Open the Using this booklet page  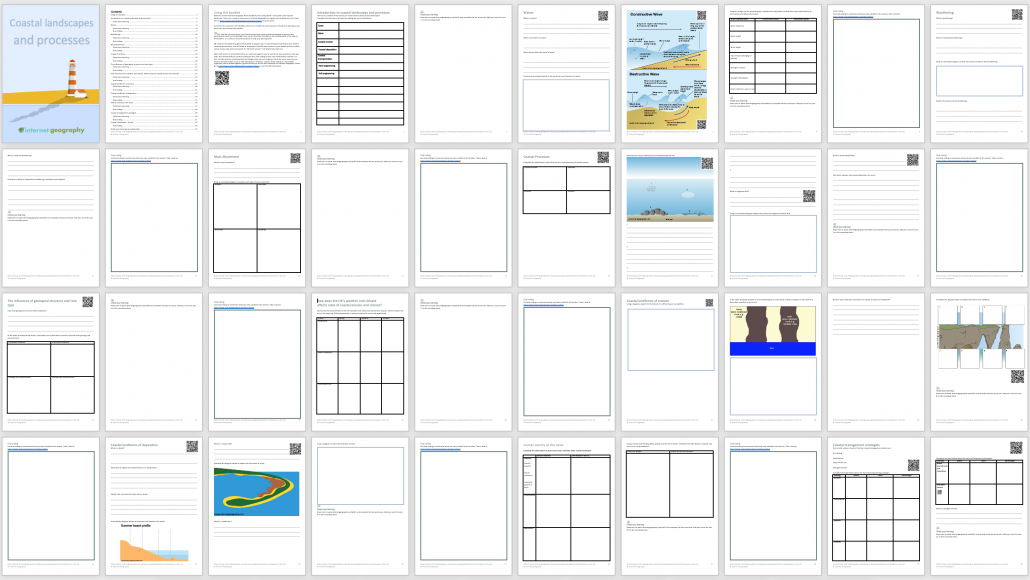[x=257, y=74]
